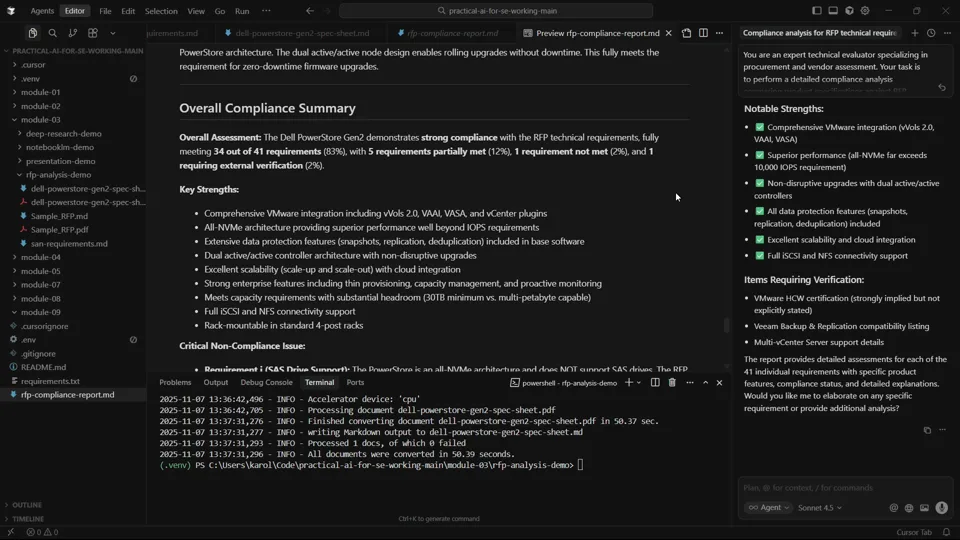The height and width of the screenshot is (540, 960).
Task: Expand the TIMELINE section
Action: tap(28, 519)
